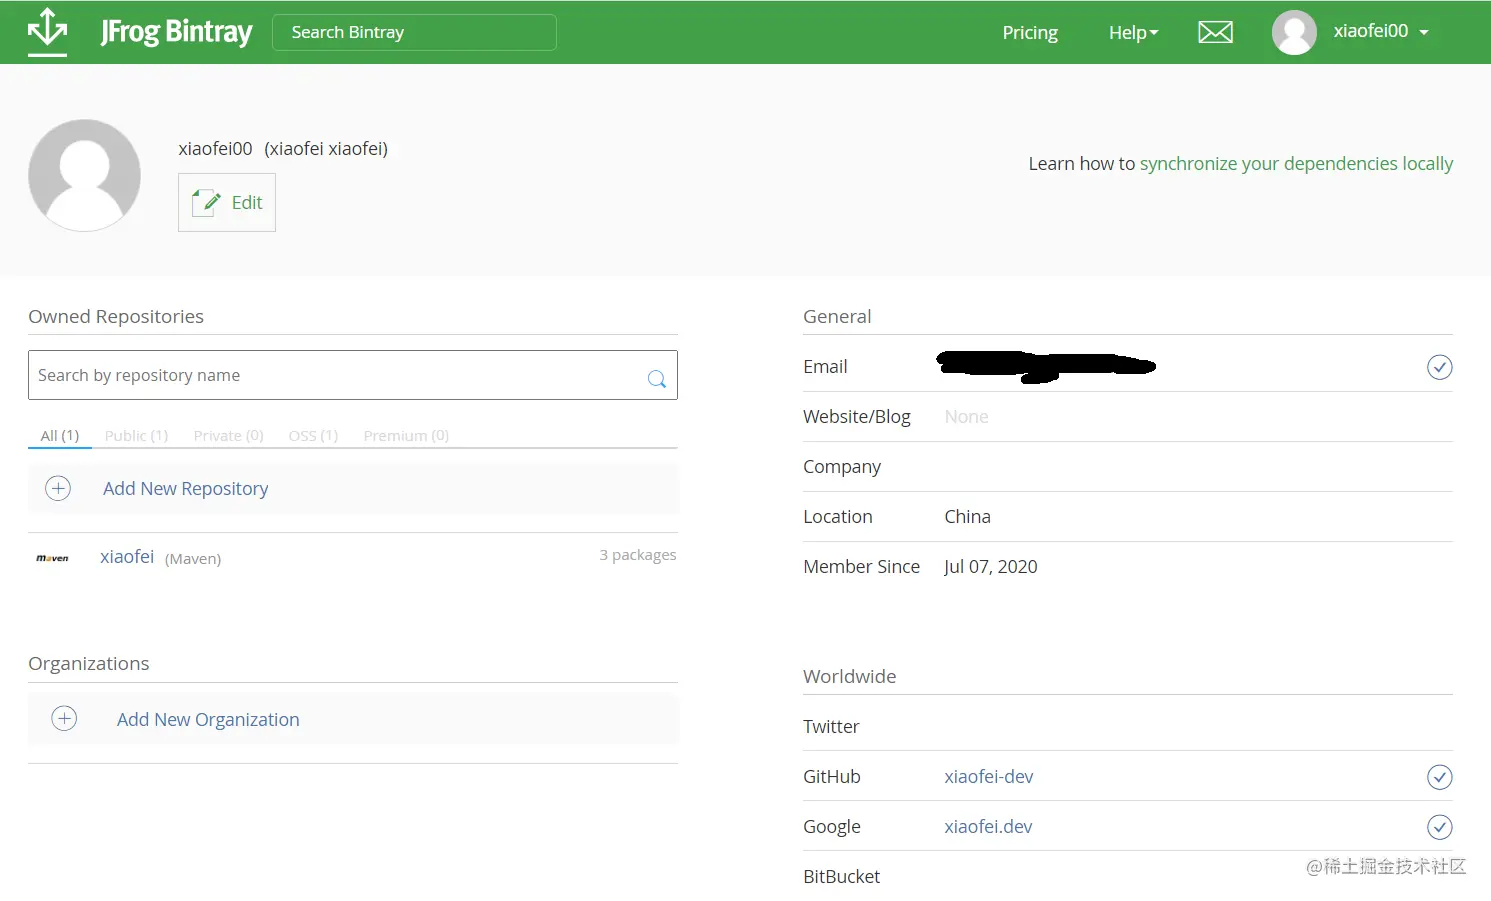Click the GitHub verified checkmark icon

1439,777
